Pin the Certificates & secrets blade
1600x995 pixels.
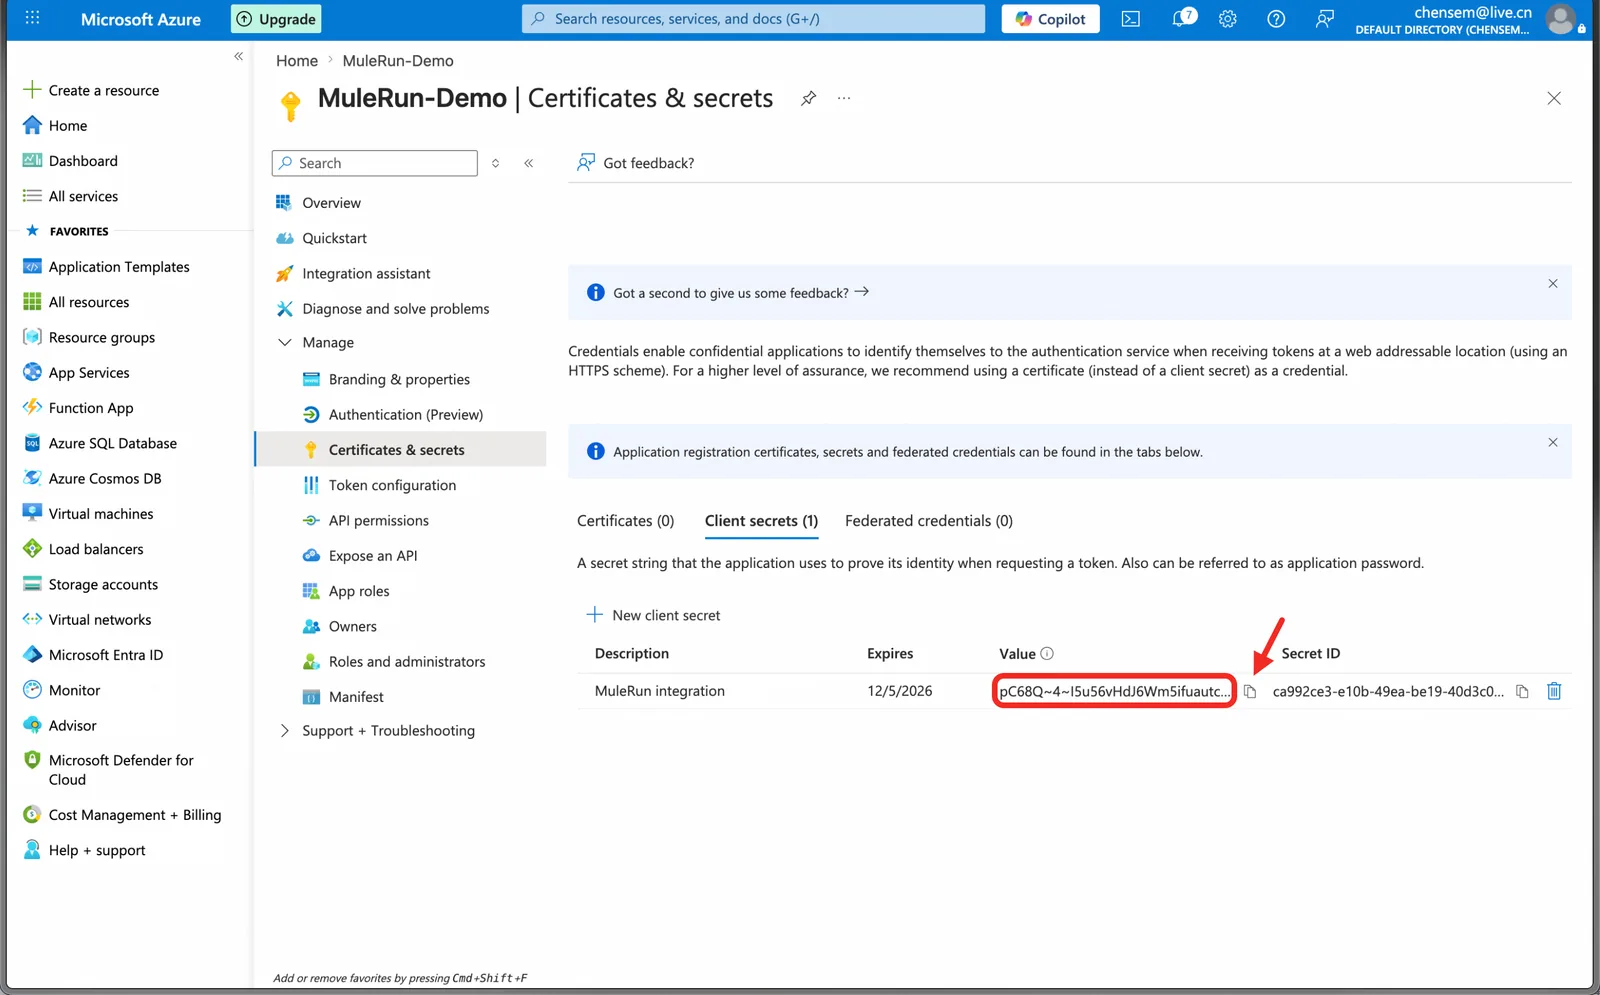pos(808,98)
